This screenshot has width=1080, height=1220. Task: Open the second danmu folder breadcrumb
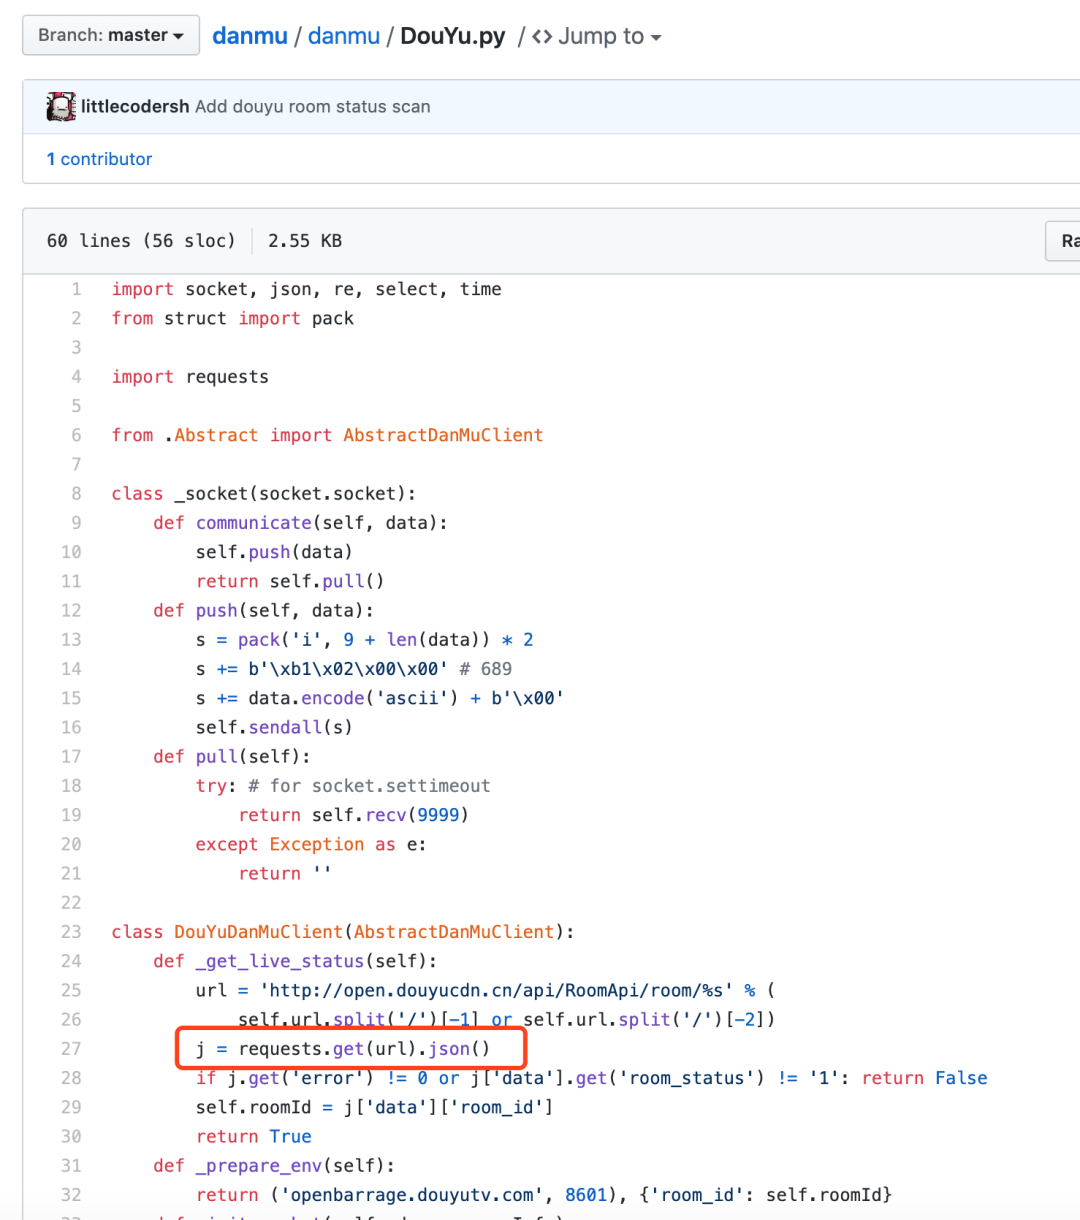(344, 36)
